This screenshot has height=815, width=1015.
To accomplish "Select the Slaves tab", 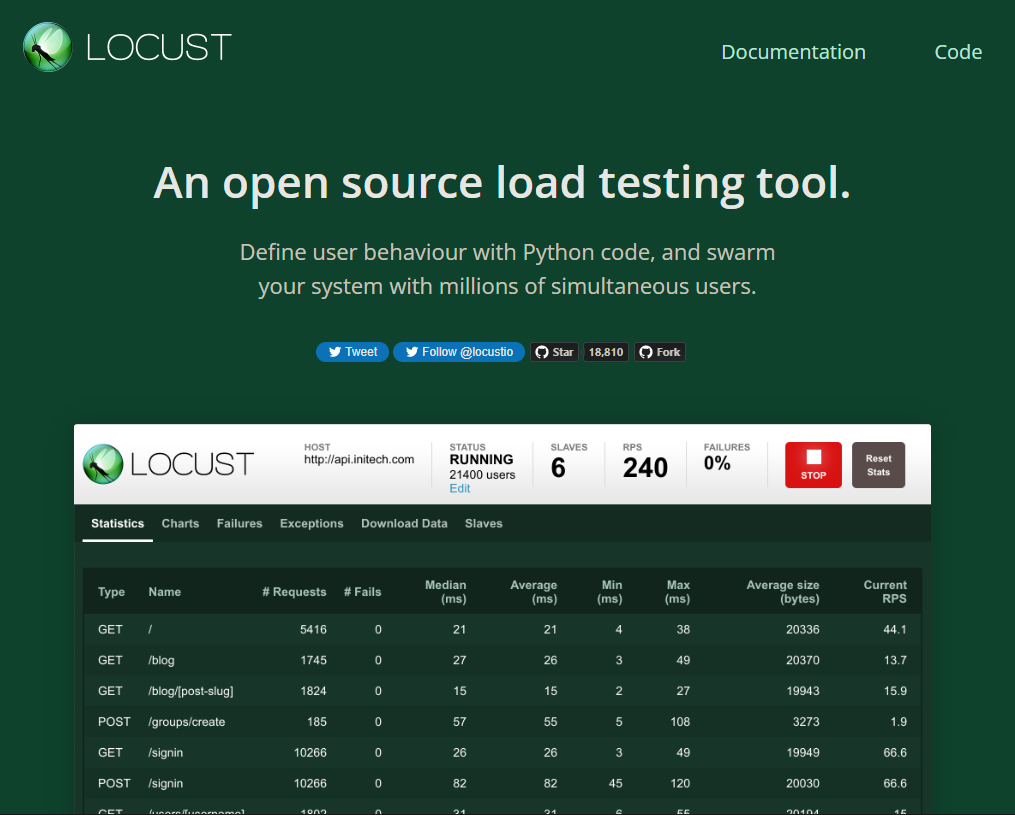I will coord(483,523).
